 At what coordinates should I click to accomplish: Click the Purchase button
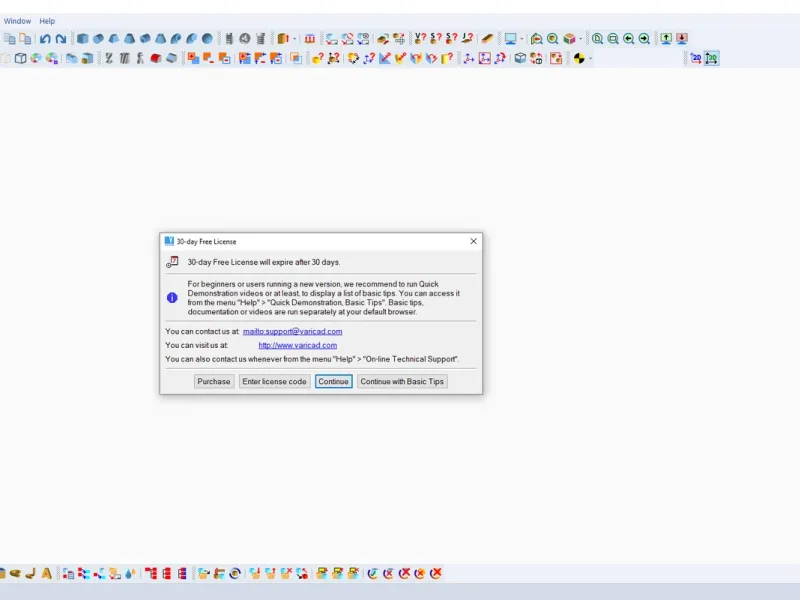(x=214, y=382)
